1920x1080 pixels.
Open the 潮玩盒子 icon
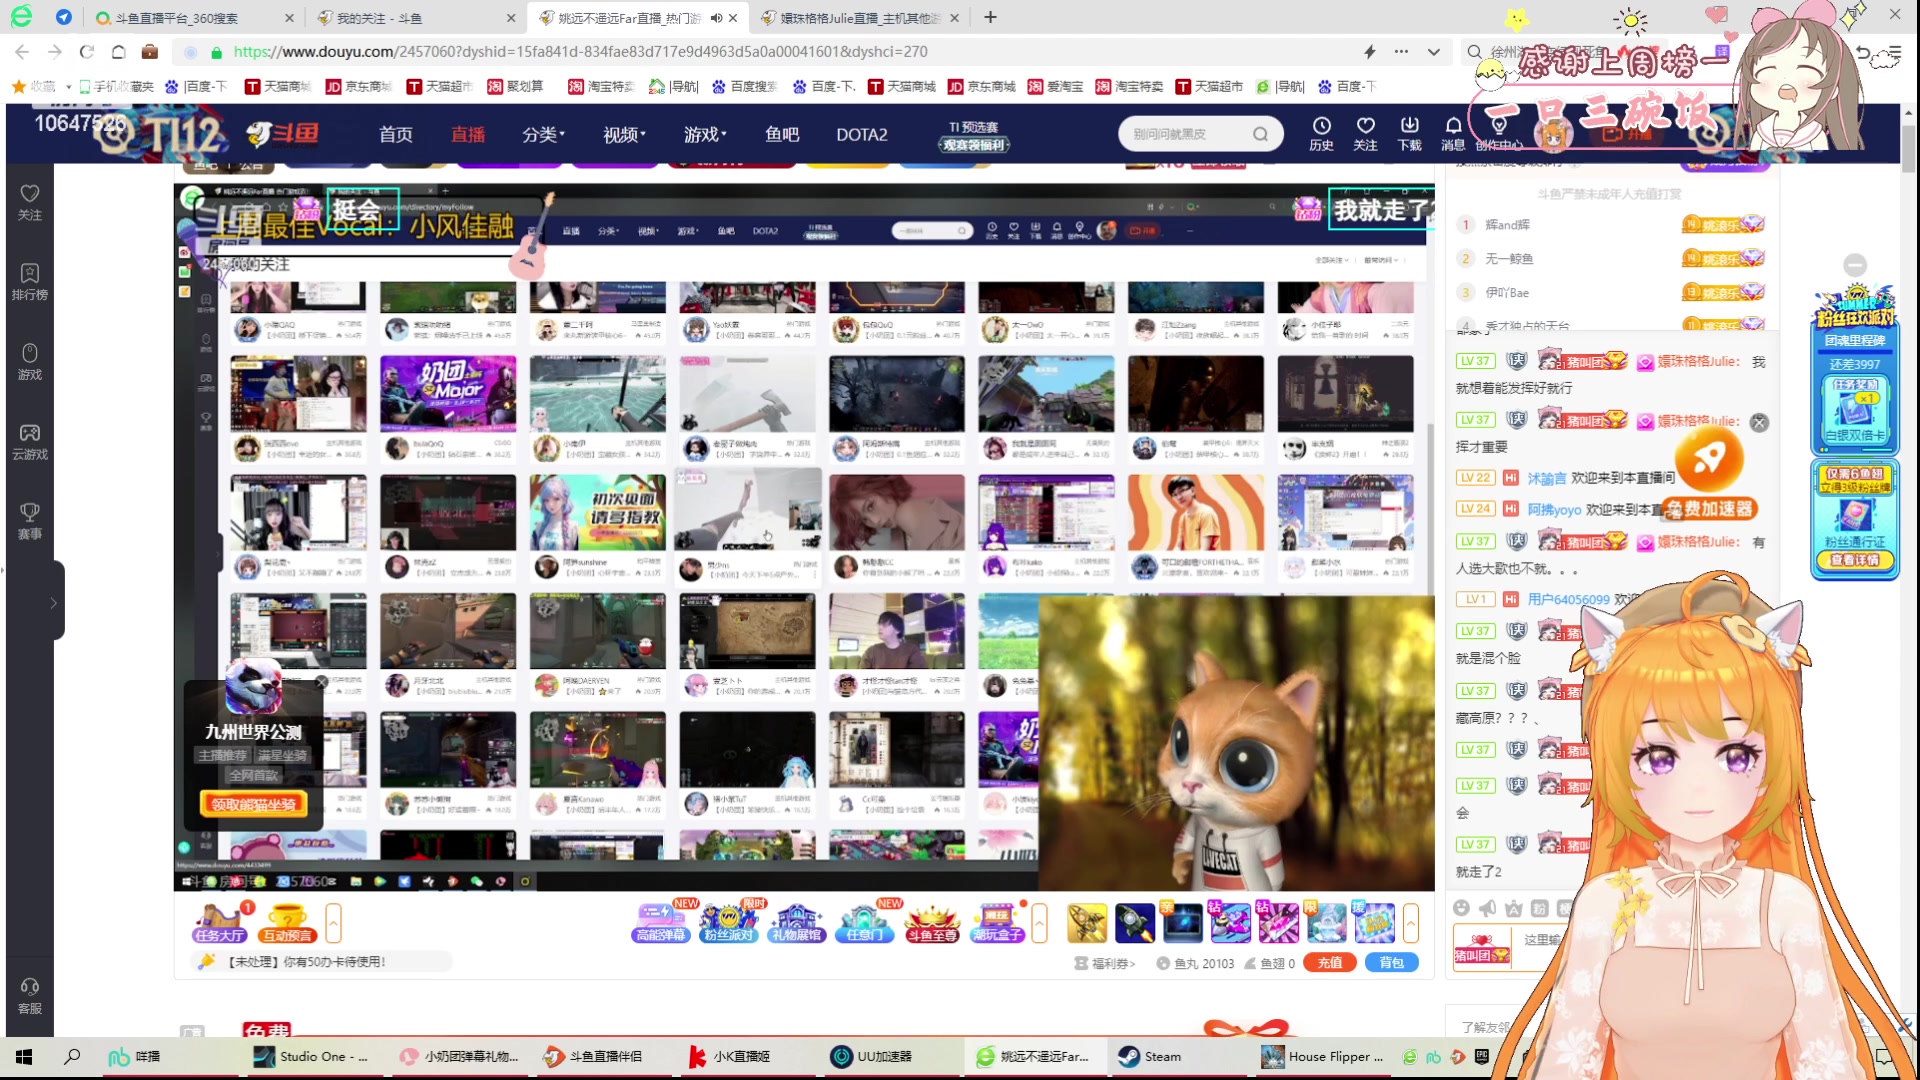point(998,923)
